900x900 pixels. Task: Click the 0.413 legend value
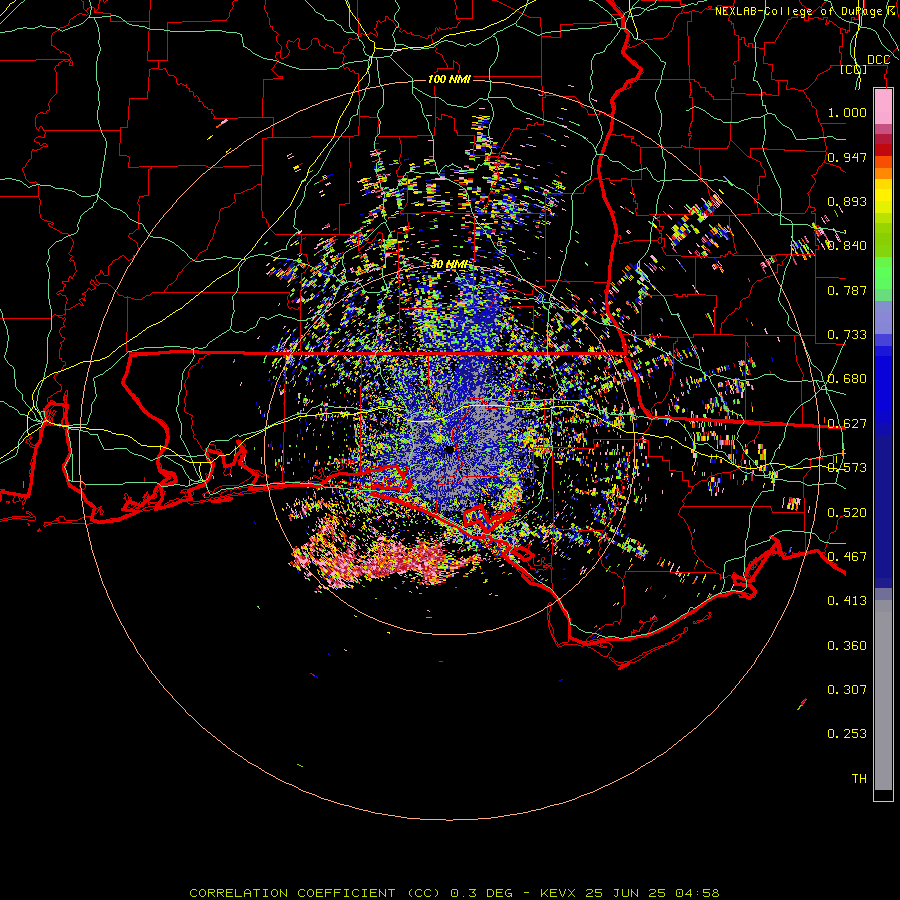[x=847, y=601]
